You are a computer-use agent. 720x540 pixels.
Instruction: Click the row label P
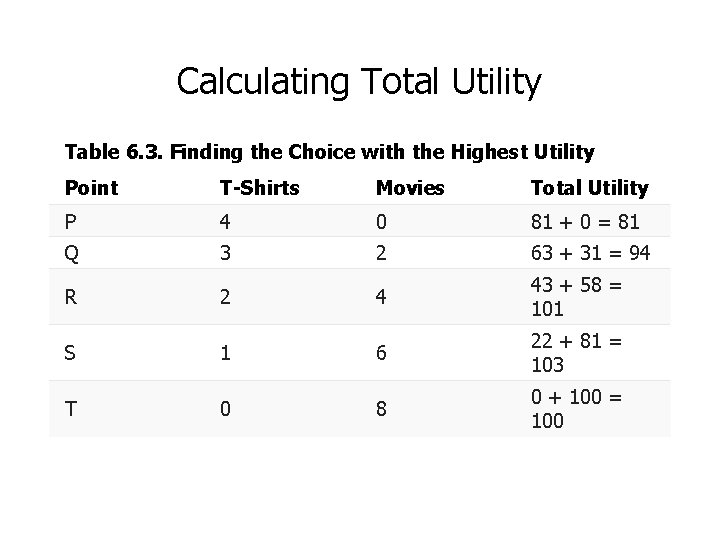71,221
